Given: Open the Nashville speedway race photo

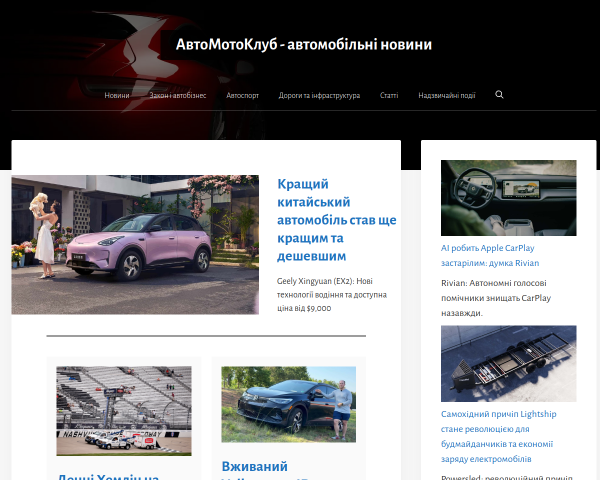Looking at the screenshot, I should pyautogui.click(x=124, y=411).
